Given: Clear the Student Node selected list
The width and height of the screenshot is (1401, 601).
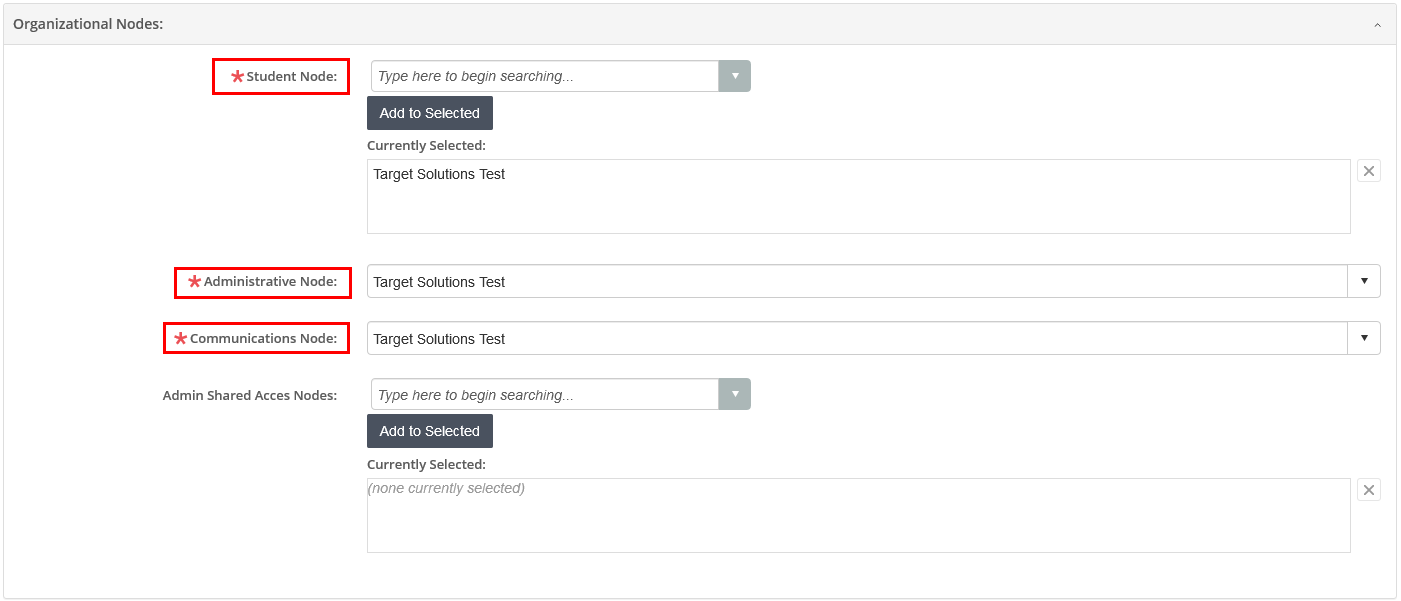Looking at the screenshot, I should point(1368,170).
